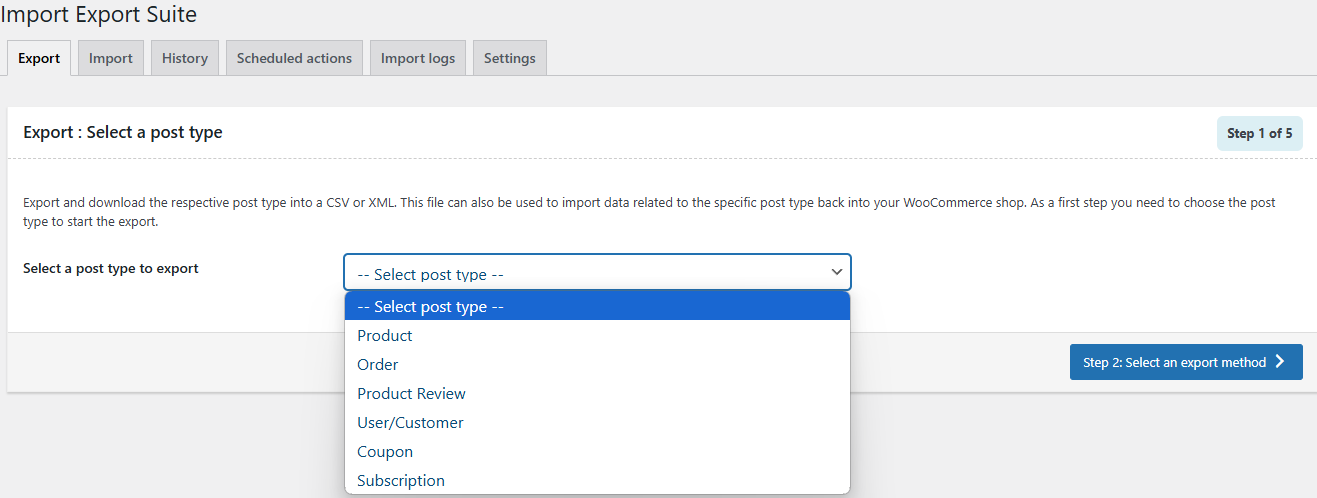Click Step 2: Select an export method button
Screen dimensions: 1317x498
pos(1186,362)
